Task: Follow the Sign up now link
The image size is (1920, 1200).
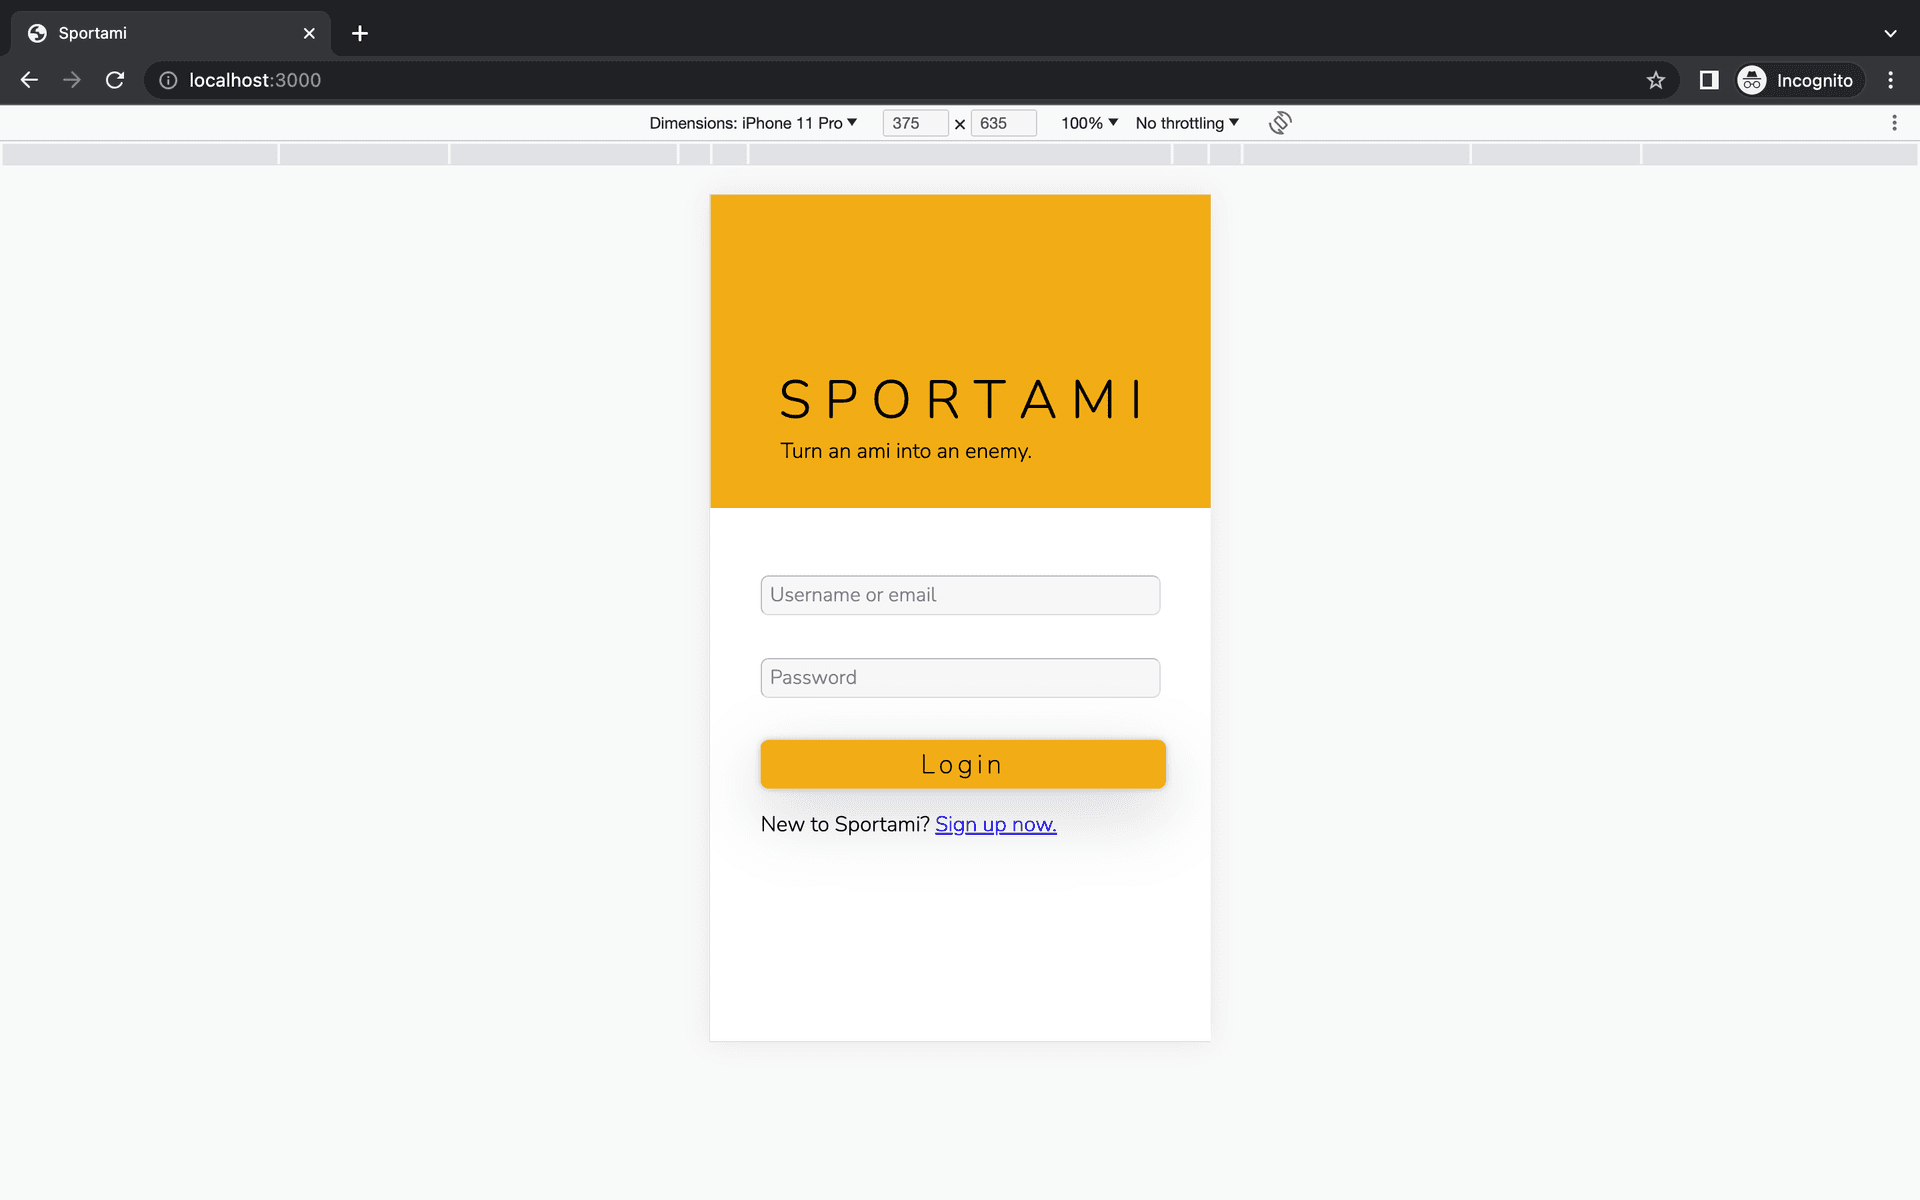Action: tap(995, 824)
